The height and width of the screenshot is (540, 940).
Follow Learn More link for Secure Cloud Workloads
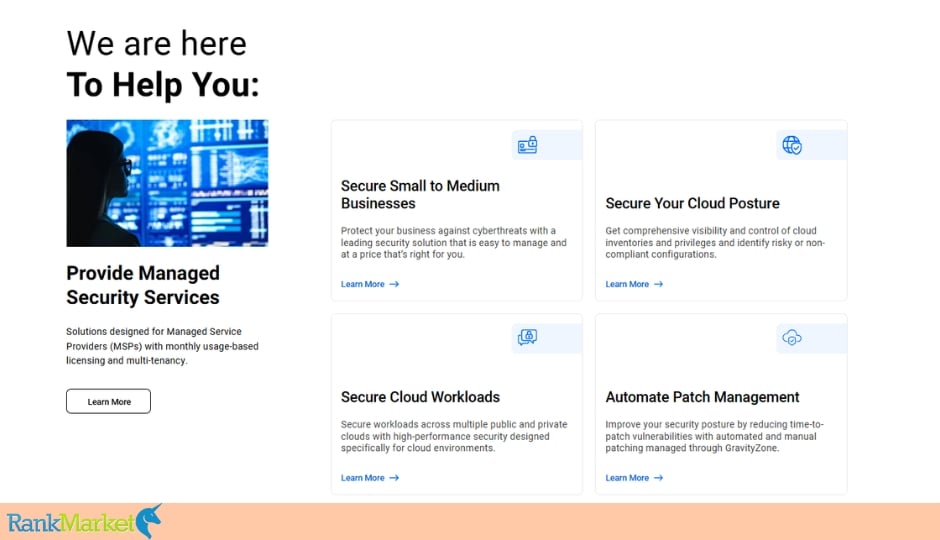[x=363, y=478]
